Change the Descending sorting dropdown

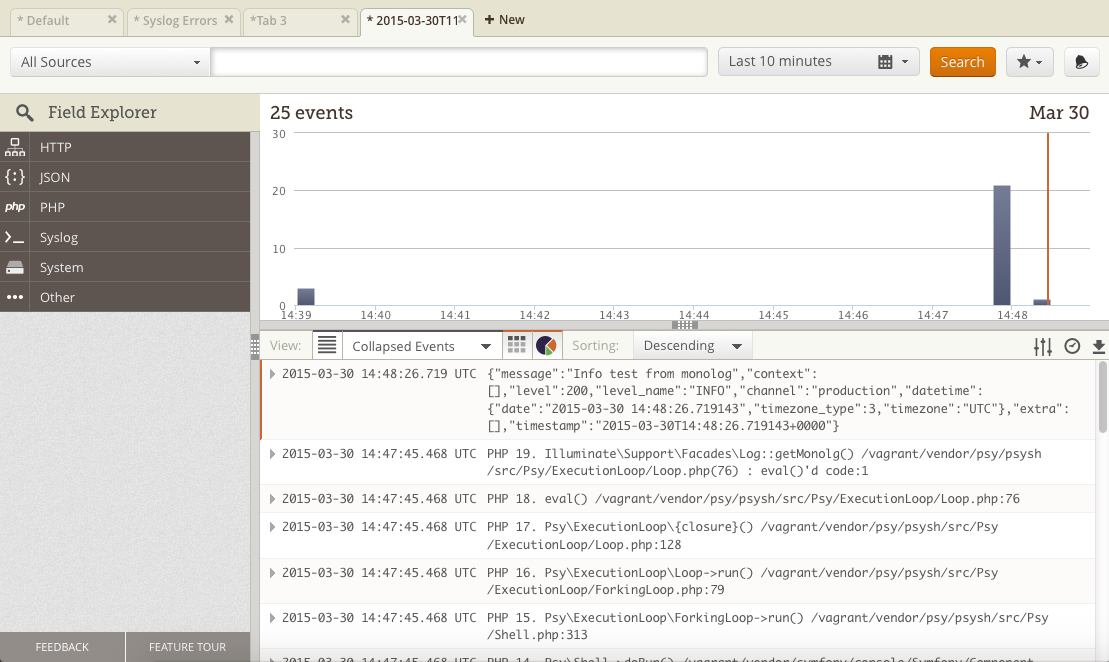pyautogui.click(x=692, y=346)
